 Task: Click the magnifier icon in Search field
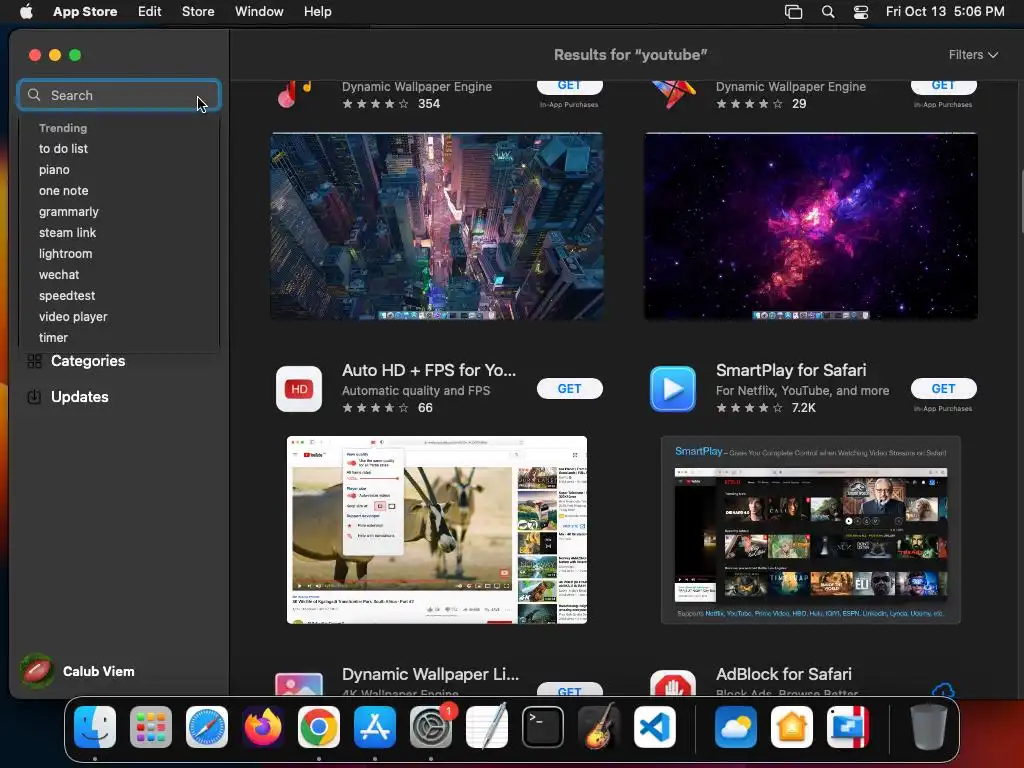click(x=34, y=95)
